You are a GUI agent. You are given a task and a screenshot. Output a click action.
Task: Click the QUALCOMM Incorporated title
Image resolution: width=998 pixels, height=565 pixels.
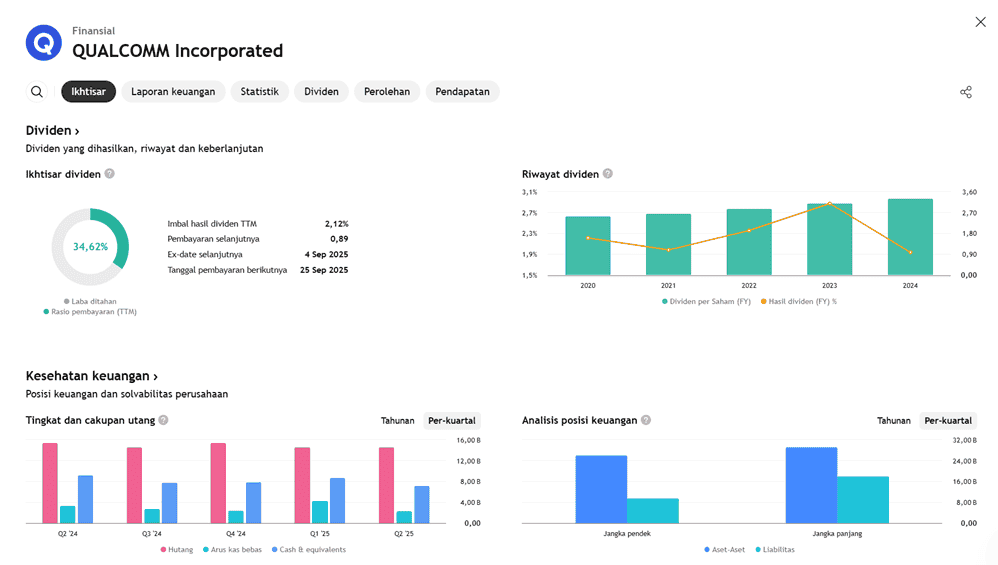tap(178, 51)
